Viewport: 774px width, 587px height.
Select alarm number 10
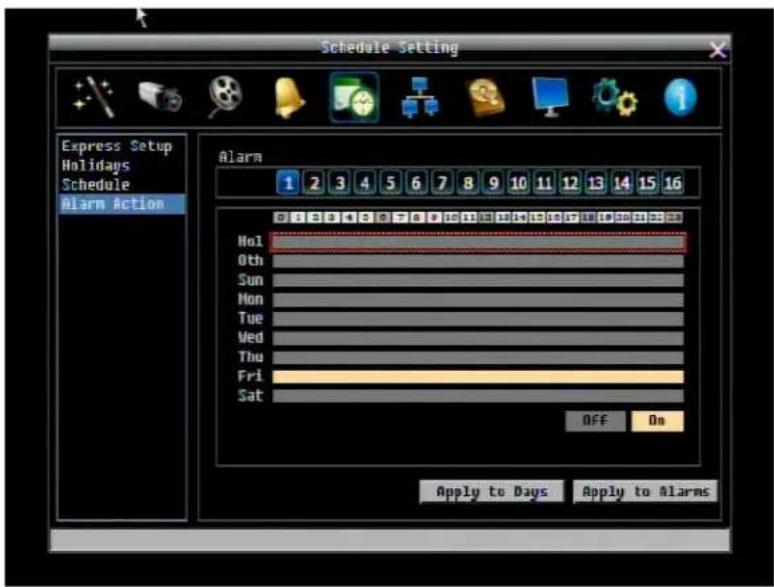click(x=519, y=183)
